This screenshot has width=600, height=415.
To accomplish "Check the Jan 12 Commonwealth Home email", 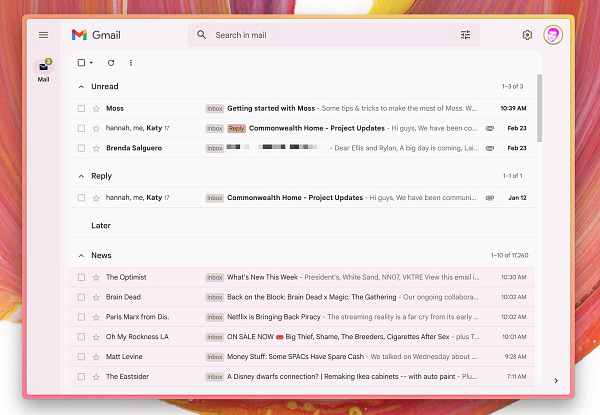I will [81, 198].
